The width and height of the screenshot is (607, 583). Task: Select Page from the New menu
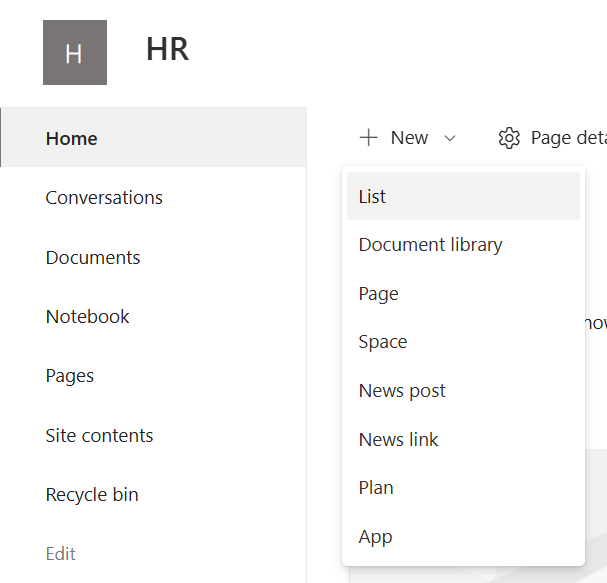378,293
